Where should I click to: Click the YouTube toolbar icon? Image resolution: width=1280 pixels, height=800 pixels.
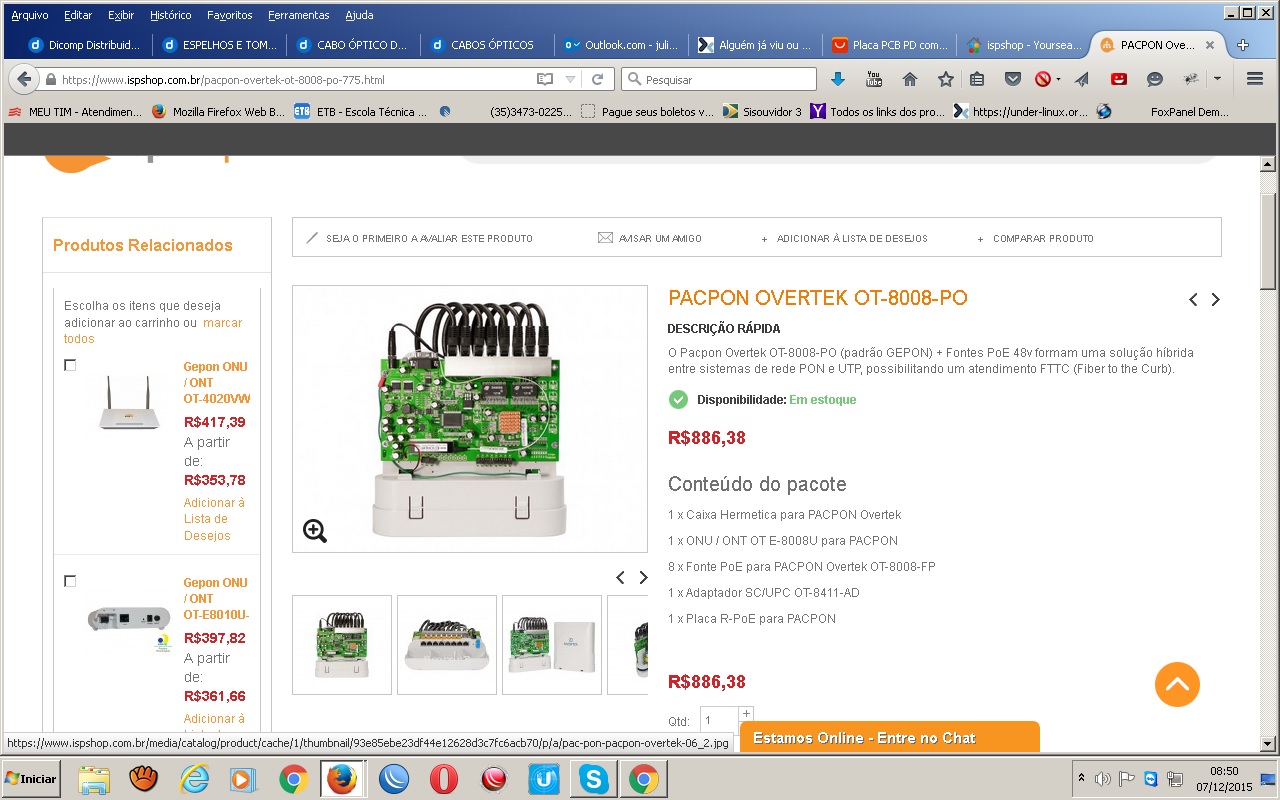[874, 79]
